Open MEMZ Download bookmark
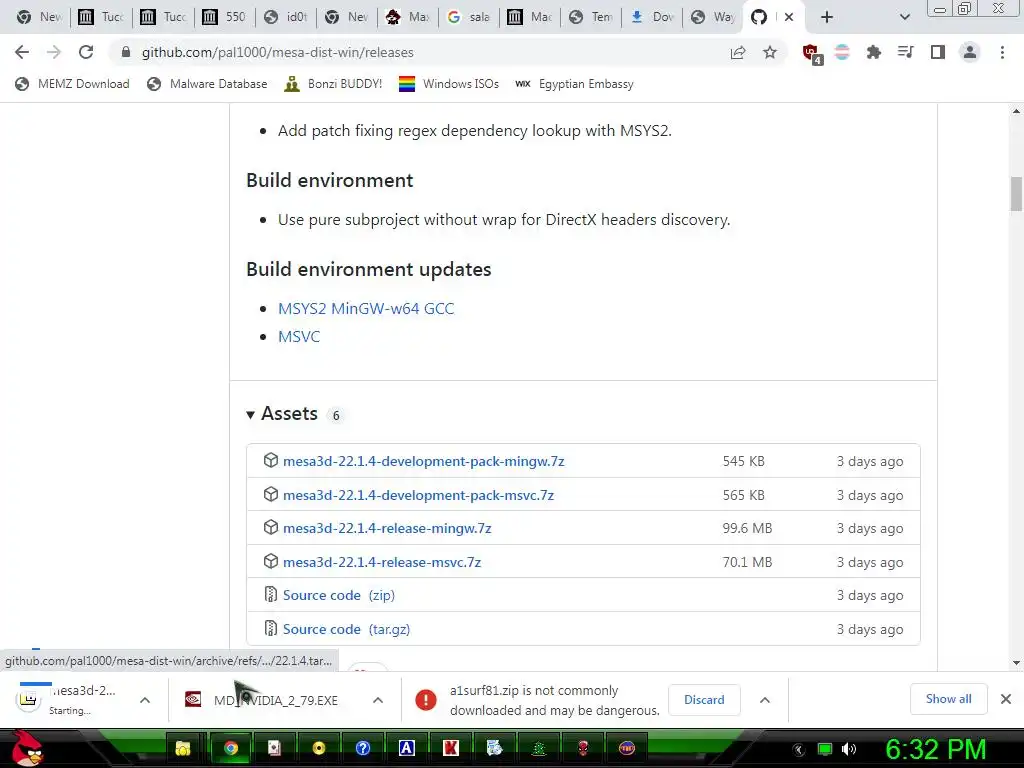 point(72,84)
